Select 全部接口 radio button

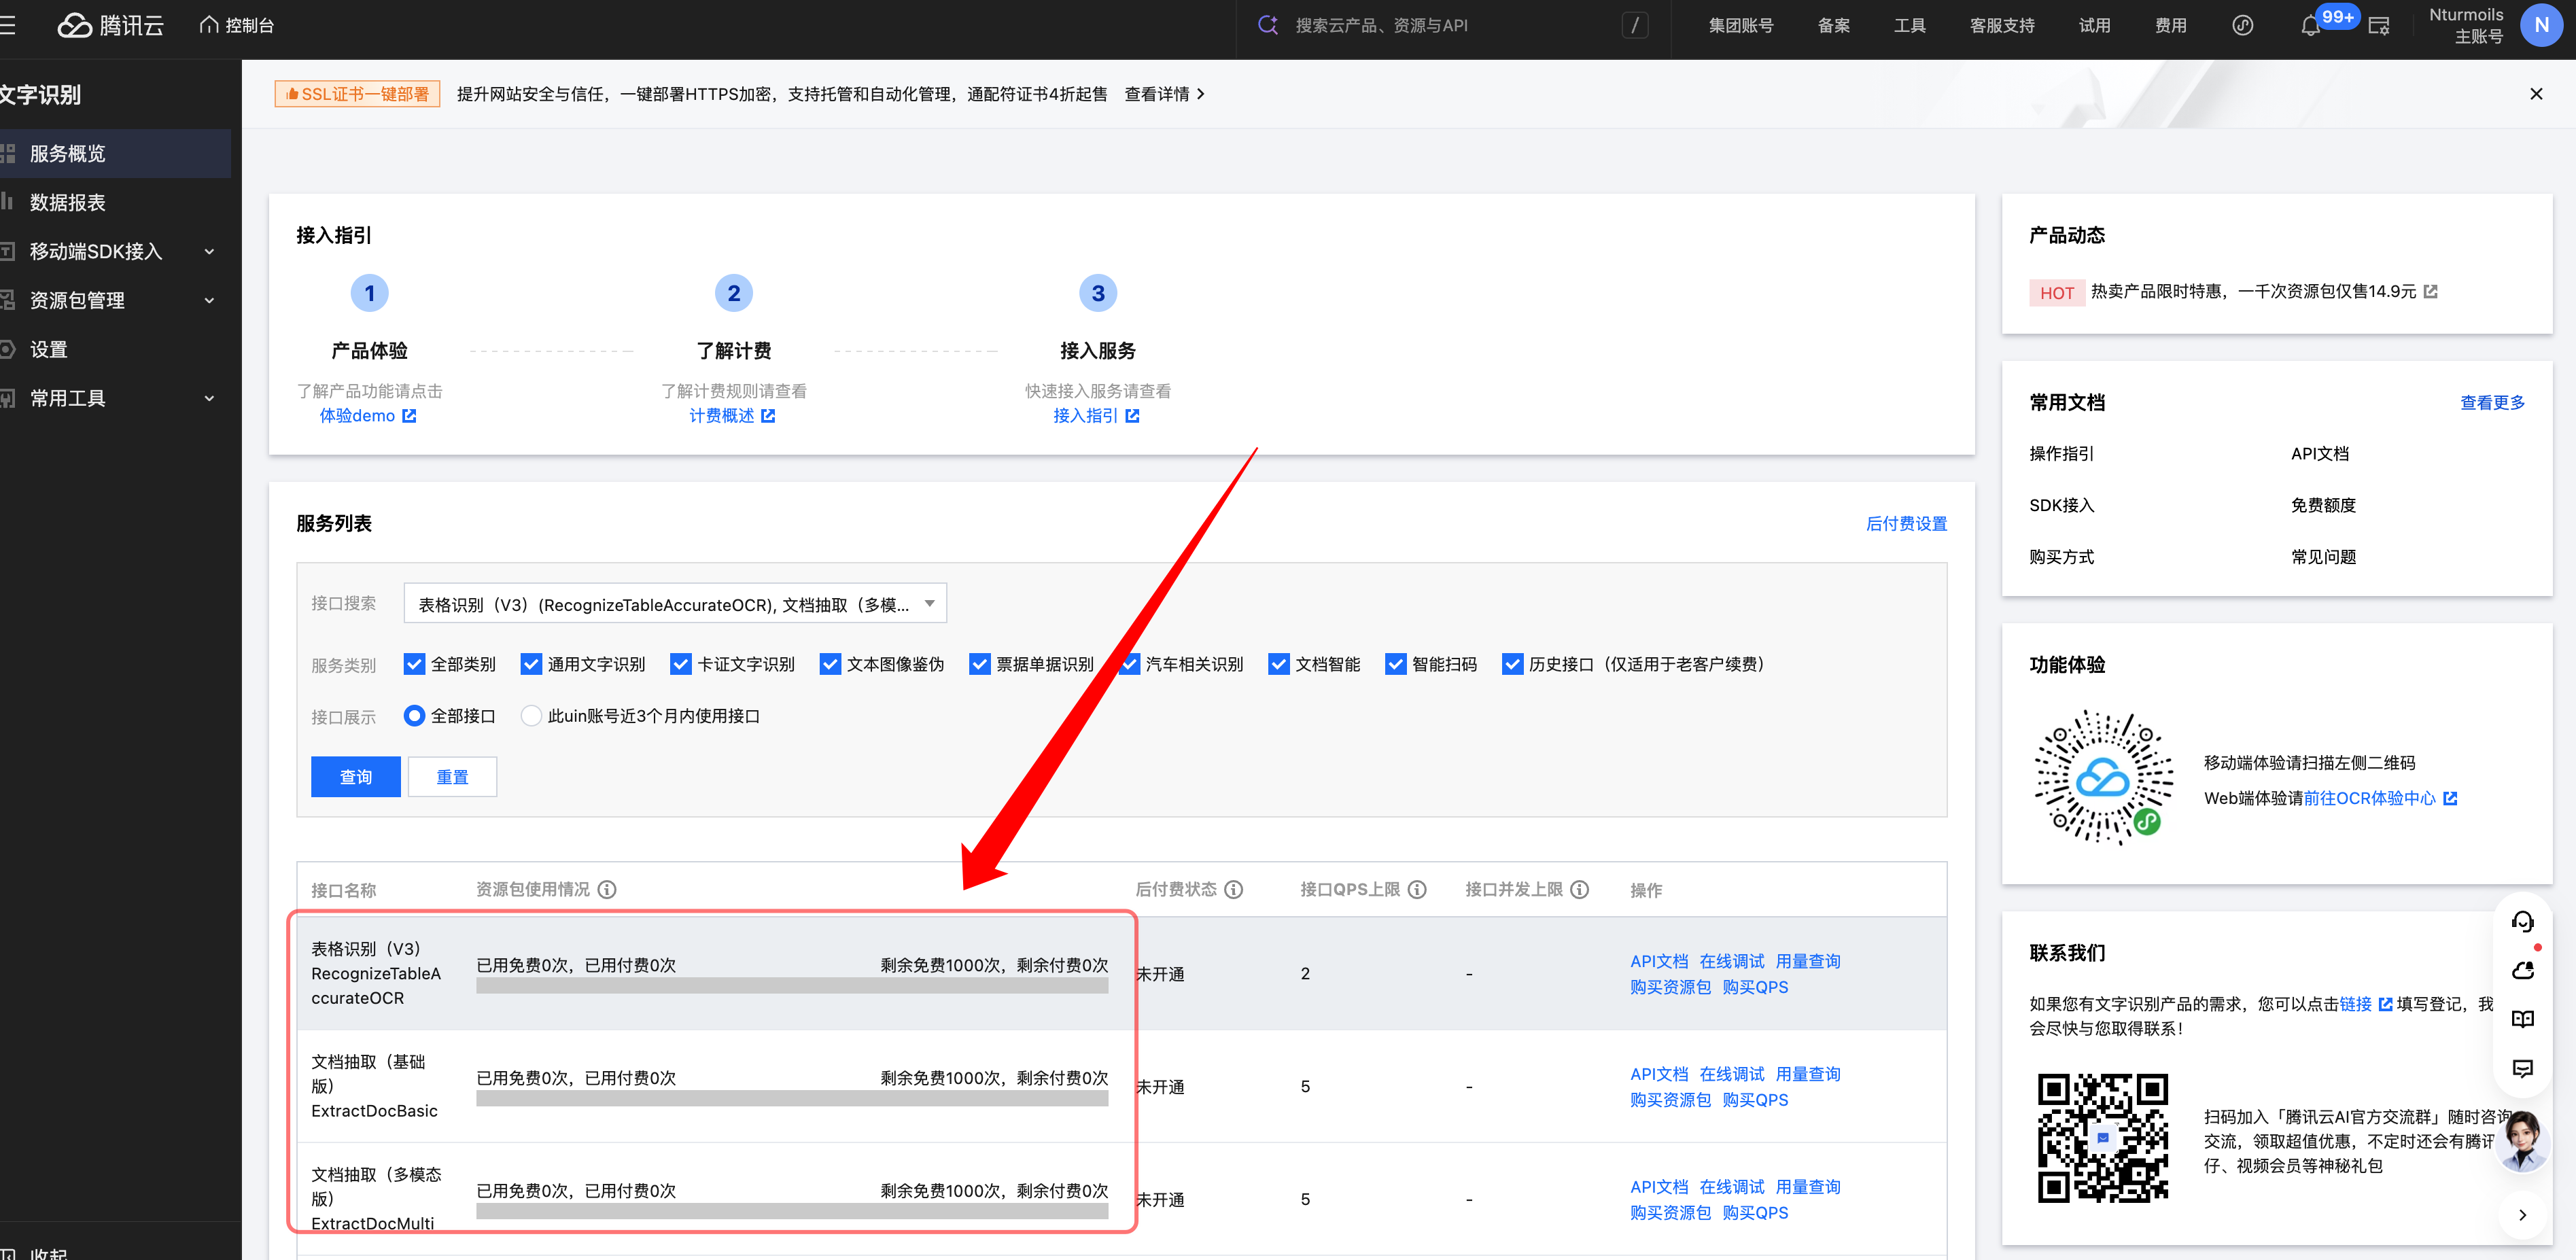414,717
